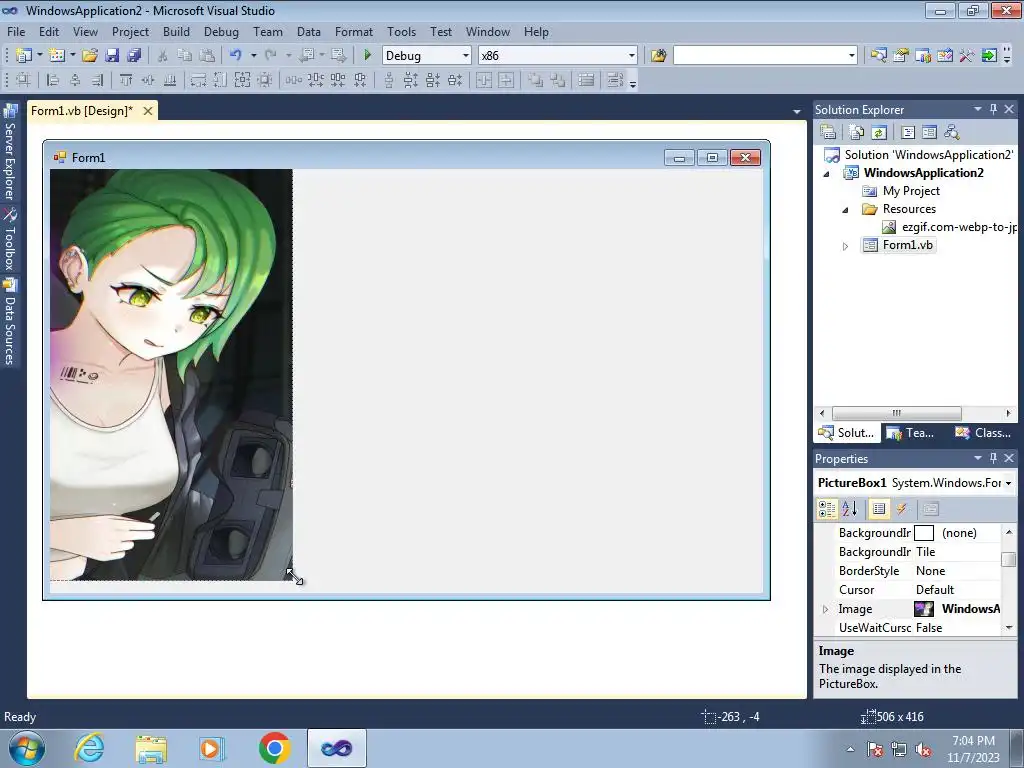Open the Debug menu
Viewport: 1024px width, 768px height.
coord(221,31)
